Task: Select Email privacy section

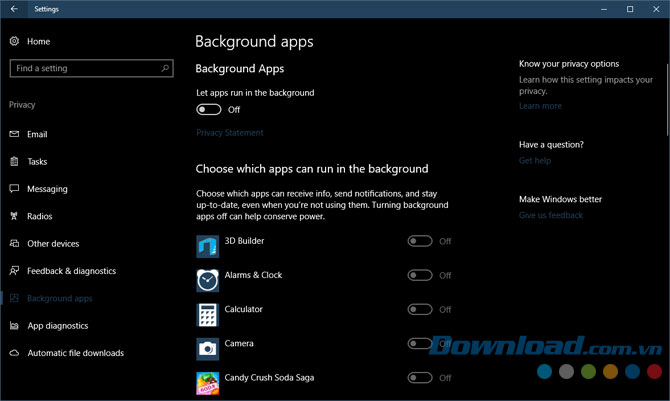Action: [37, 134]
